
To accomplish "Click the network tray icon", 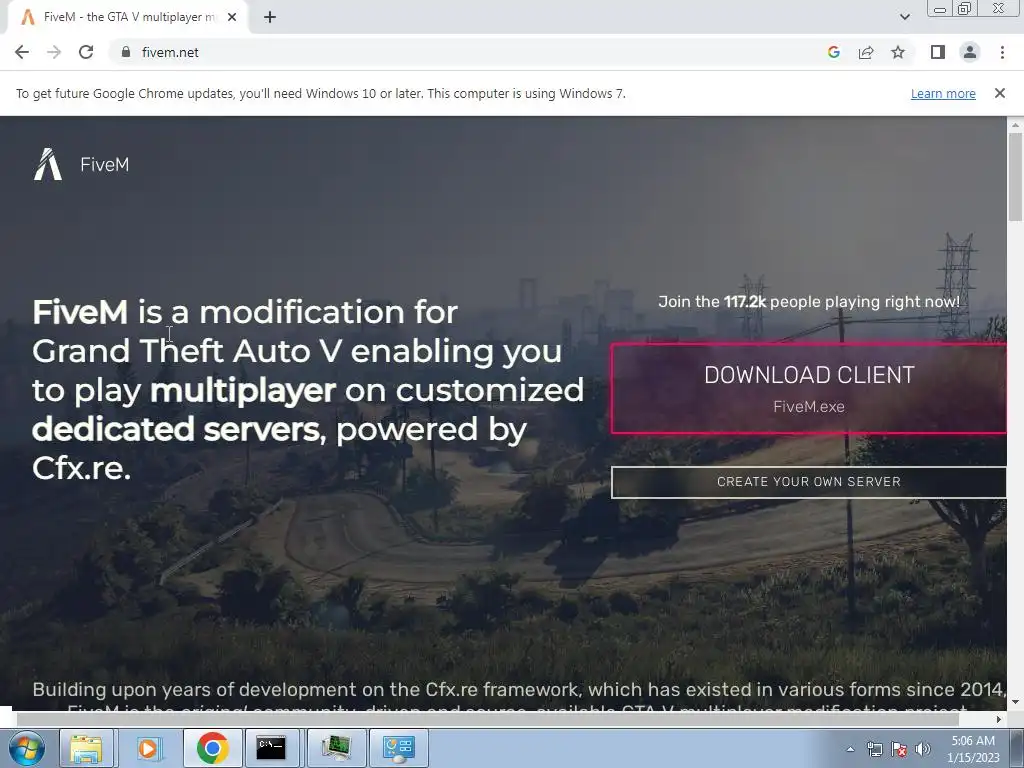I will tap(874, 749).
